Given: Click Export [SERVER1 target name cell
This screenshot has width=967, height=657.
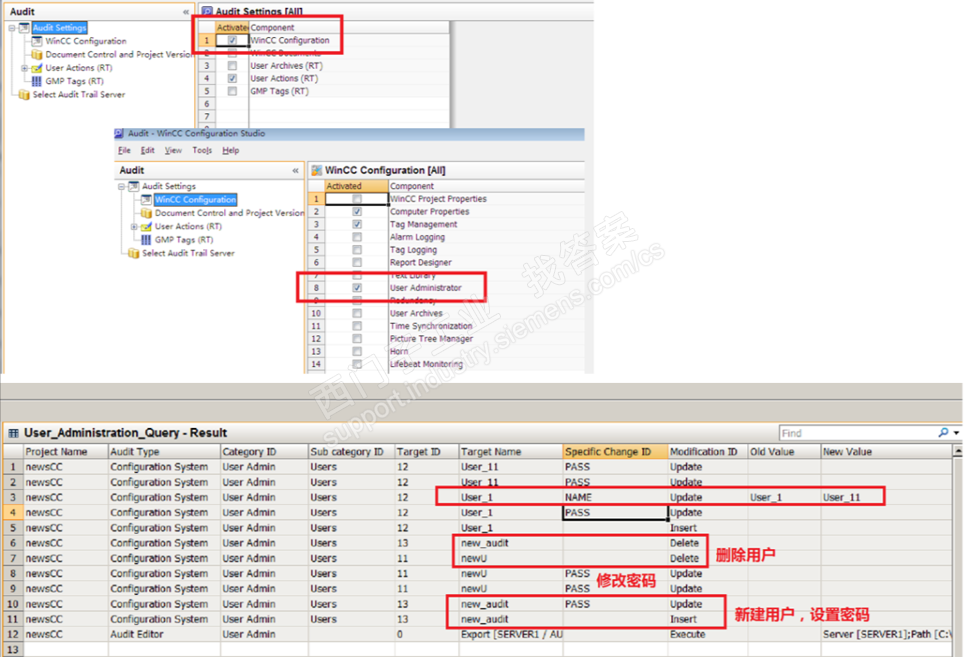Looking at the screenshot, I should click(511, 634).
